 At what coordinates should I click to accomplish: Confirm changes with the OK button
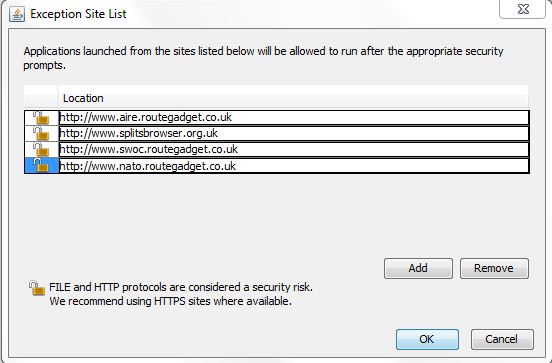tap(427, 339)
